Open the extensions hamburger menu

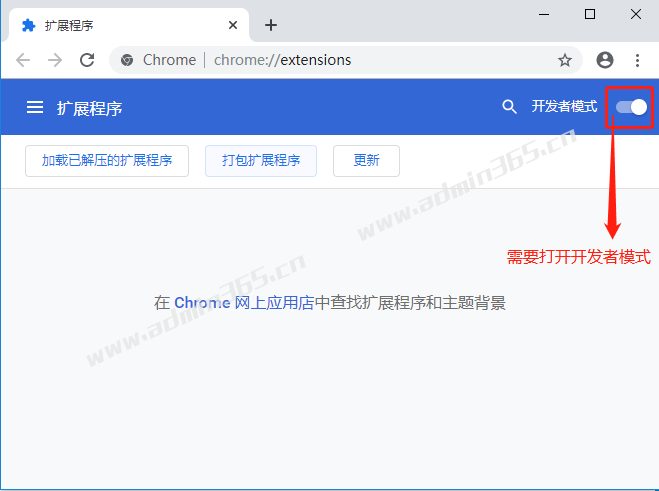point(35,107)
